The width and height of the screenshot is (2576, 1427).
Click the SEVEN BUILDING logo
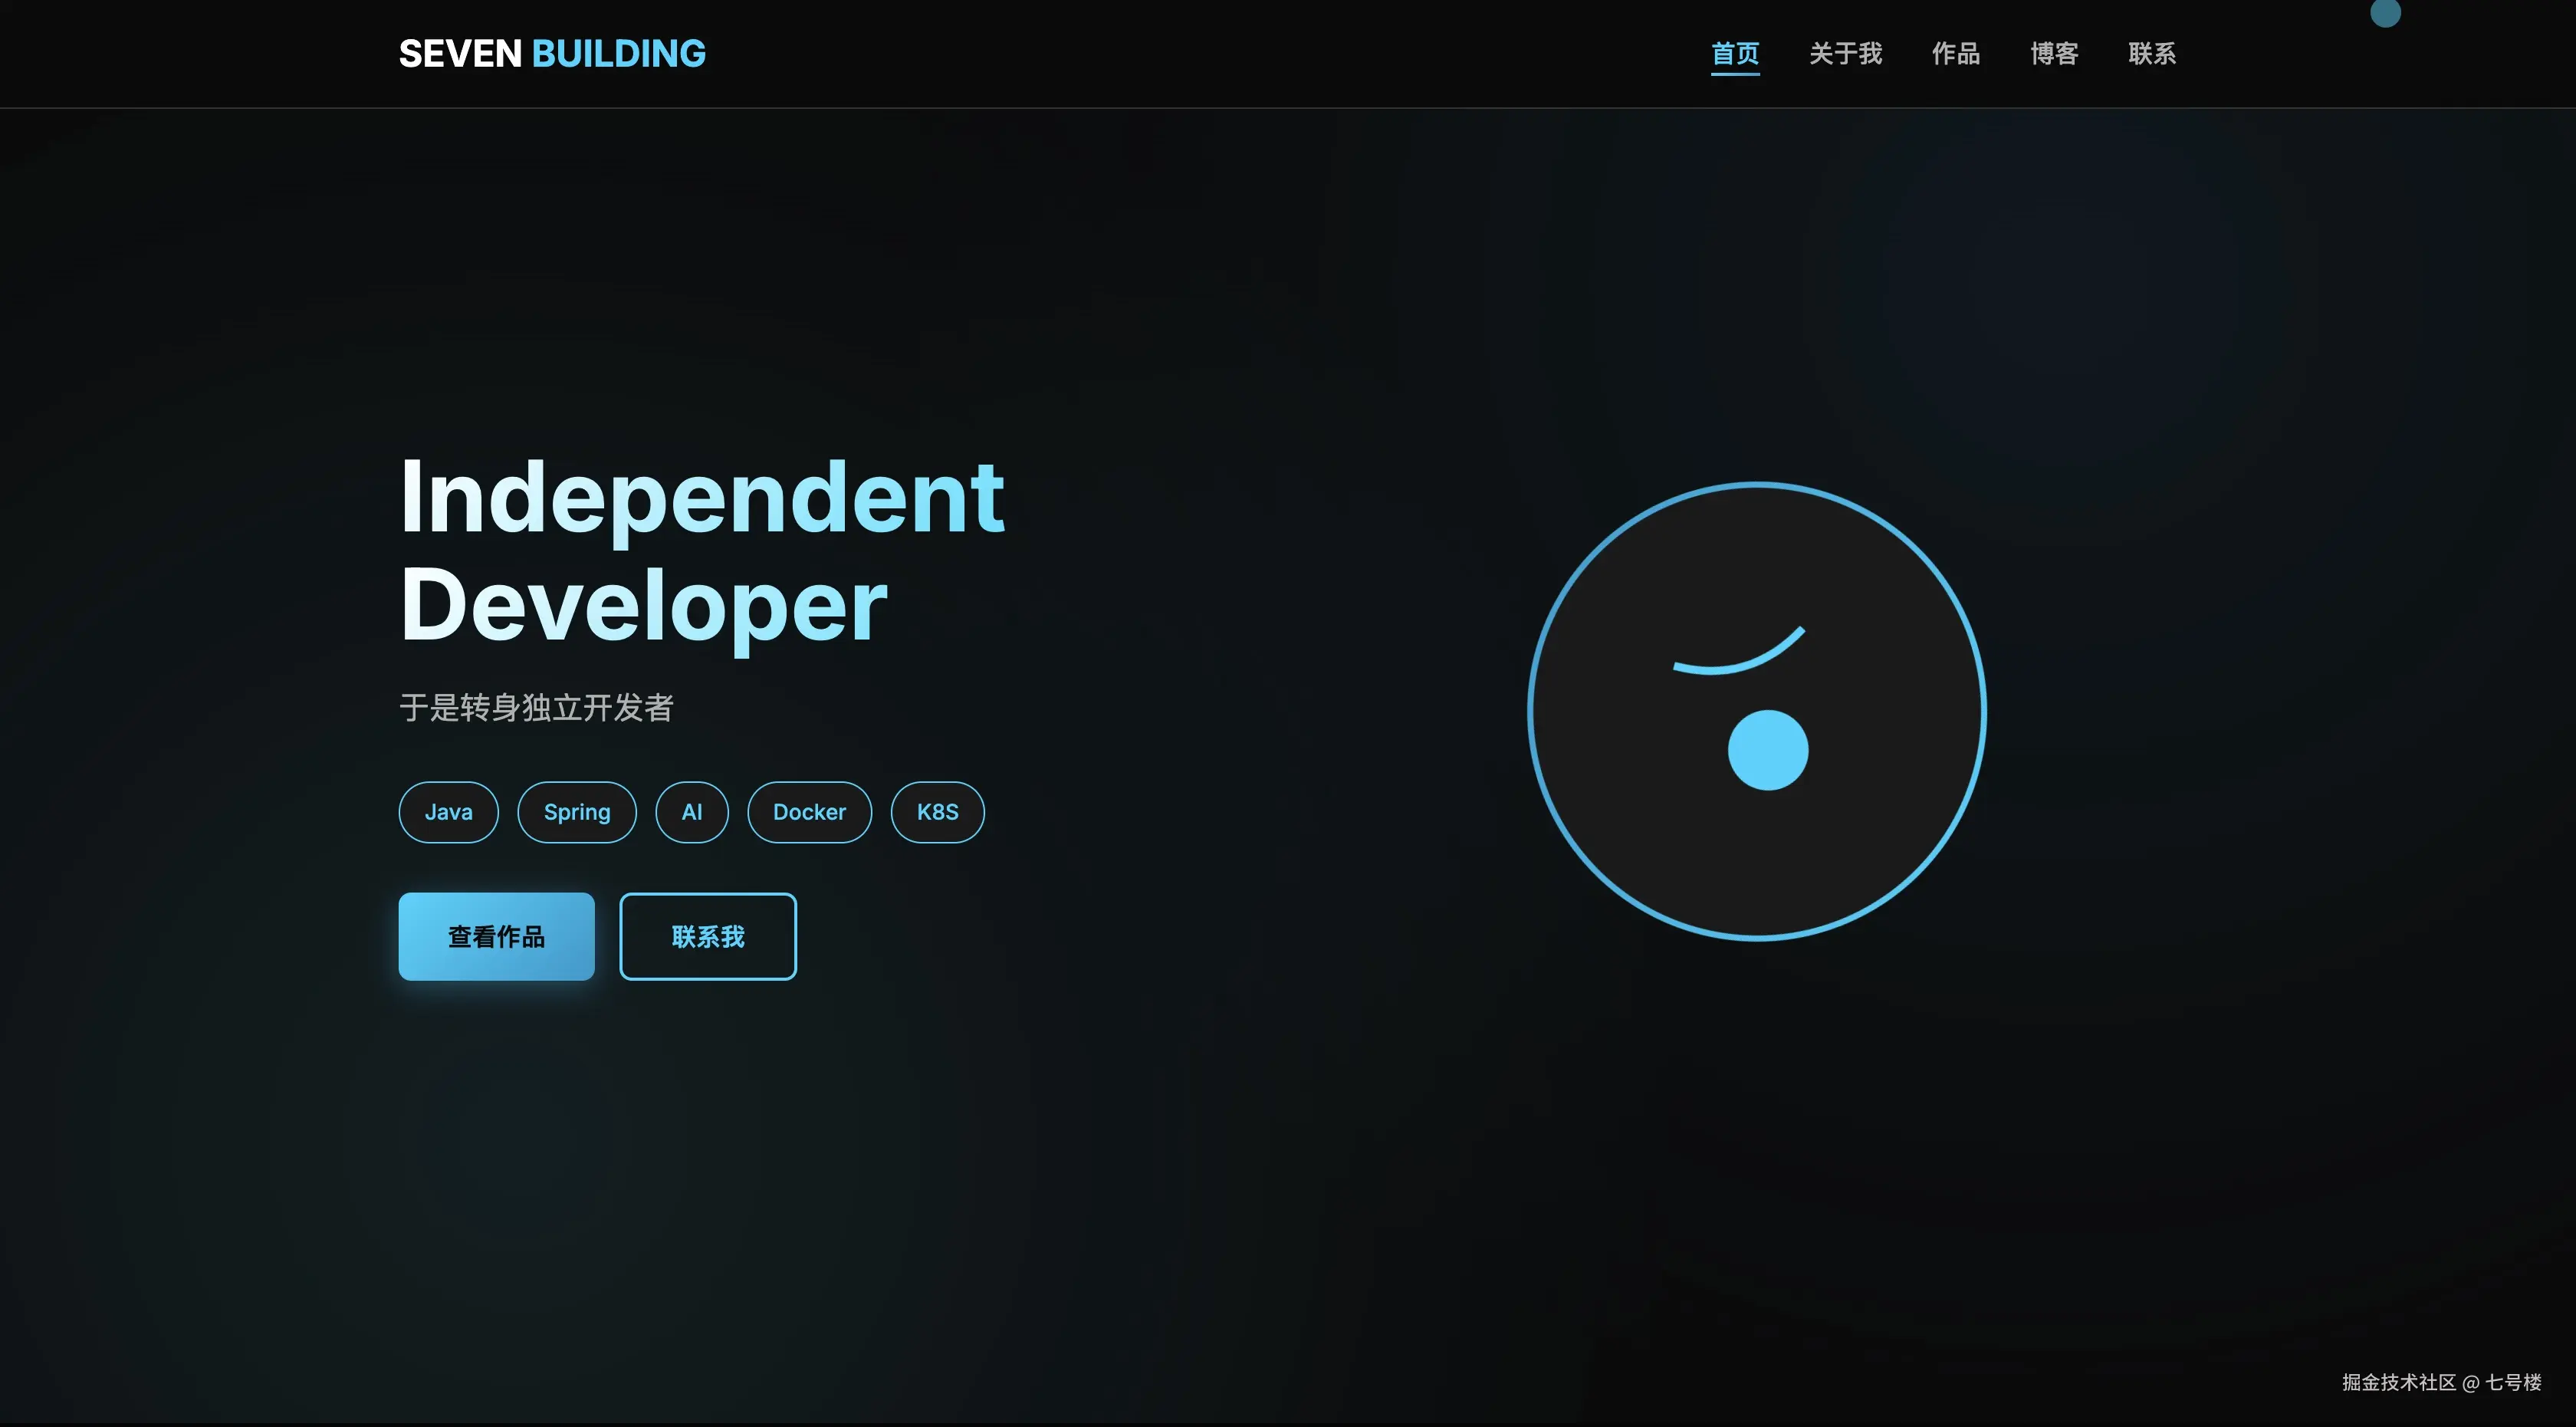pyautogui.click(x=552, y=54)
